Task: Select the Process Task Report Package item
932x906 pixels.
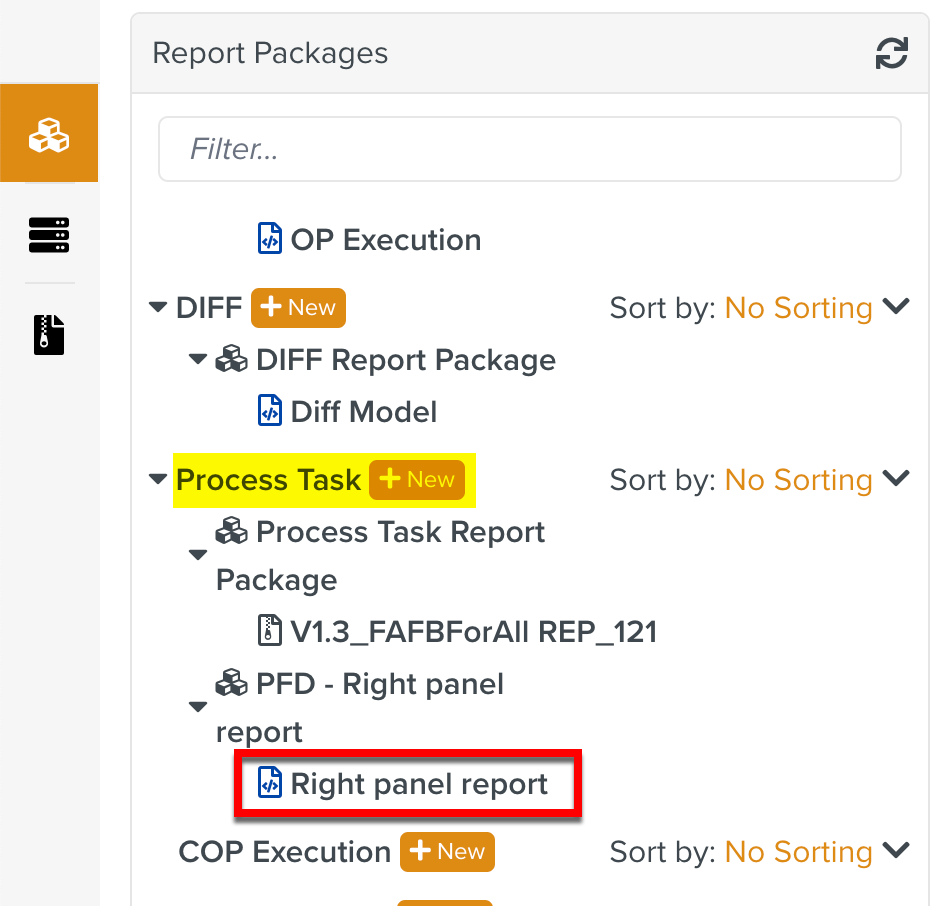Action: click(x=400, y=531)
